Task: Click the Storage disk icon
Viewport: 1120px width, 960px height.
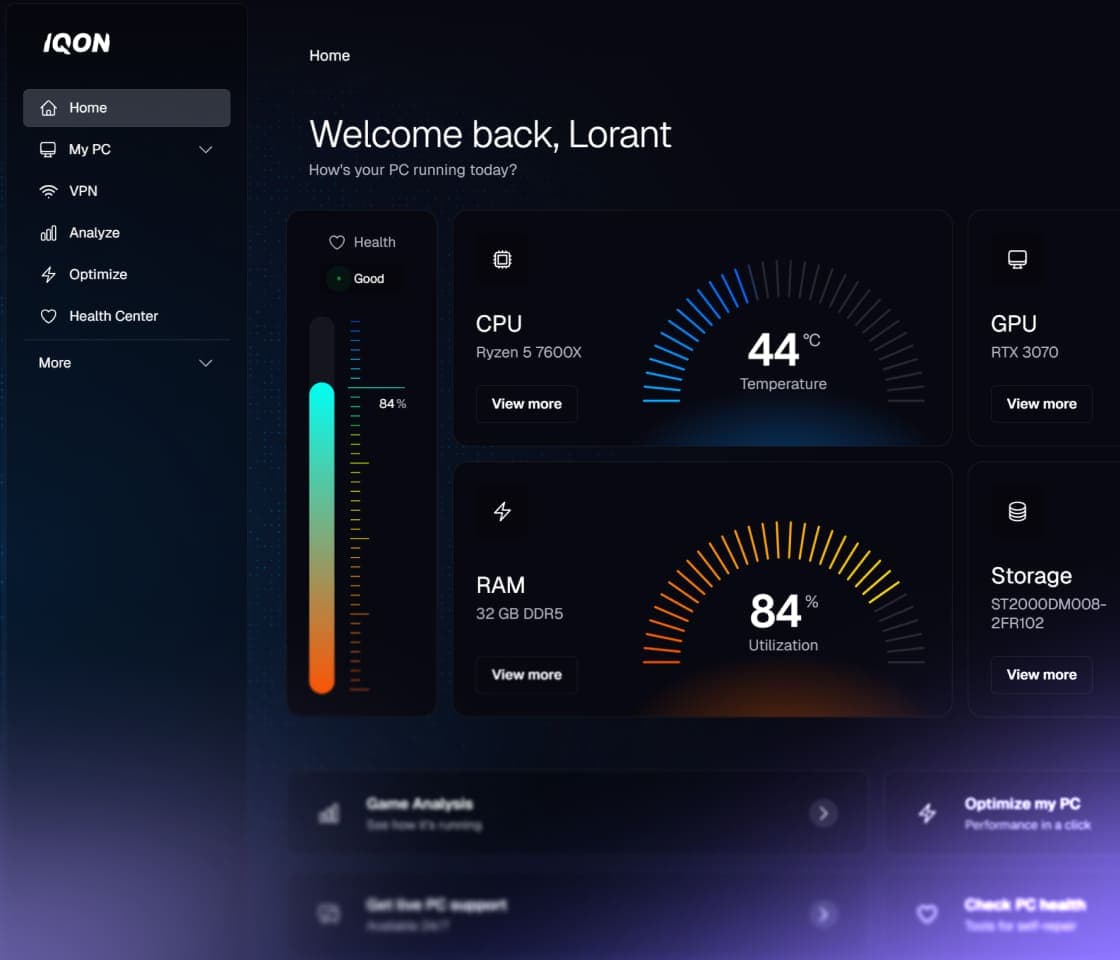Action: 1017,511
